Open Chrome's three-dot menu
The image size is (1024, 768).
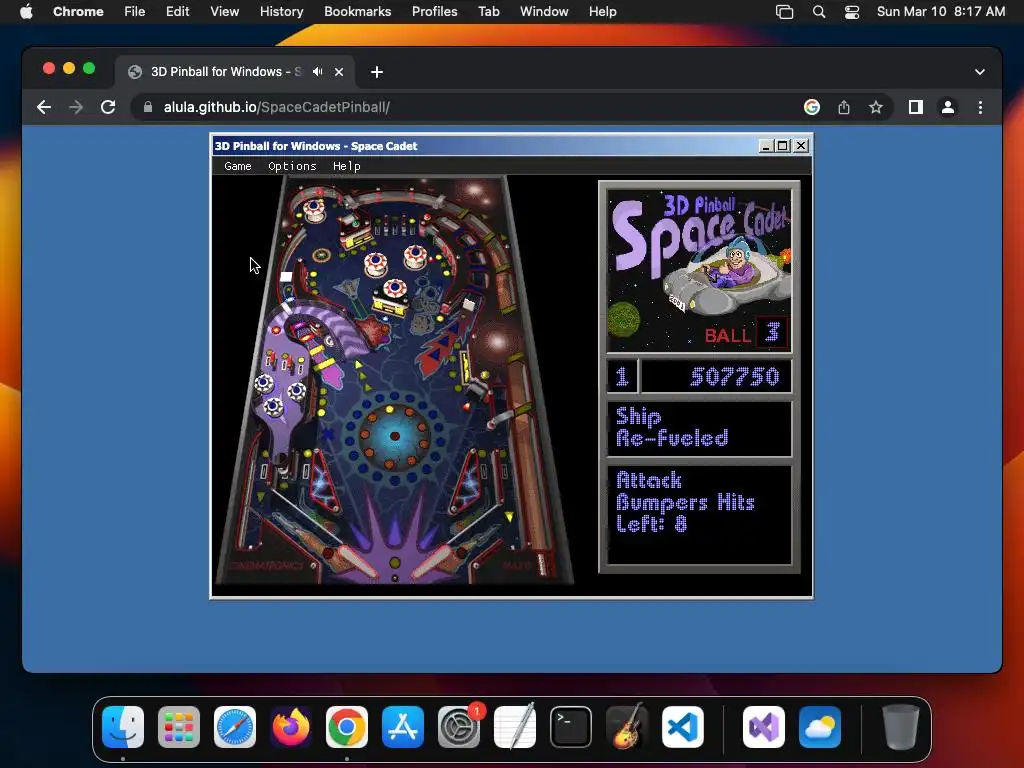980,107
